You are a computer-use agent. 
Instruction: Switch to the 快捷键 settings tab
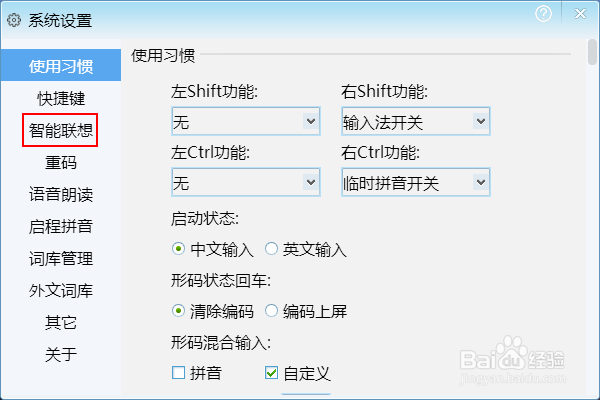(x=61, y=98)
